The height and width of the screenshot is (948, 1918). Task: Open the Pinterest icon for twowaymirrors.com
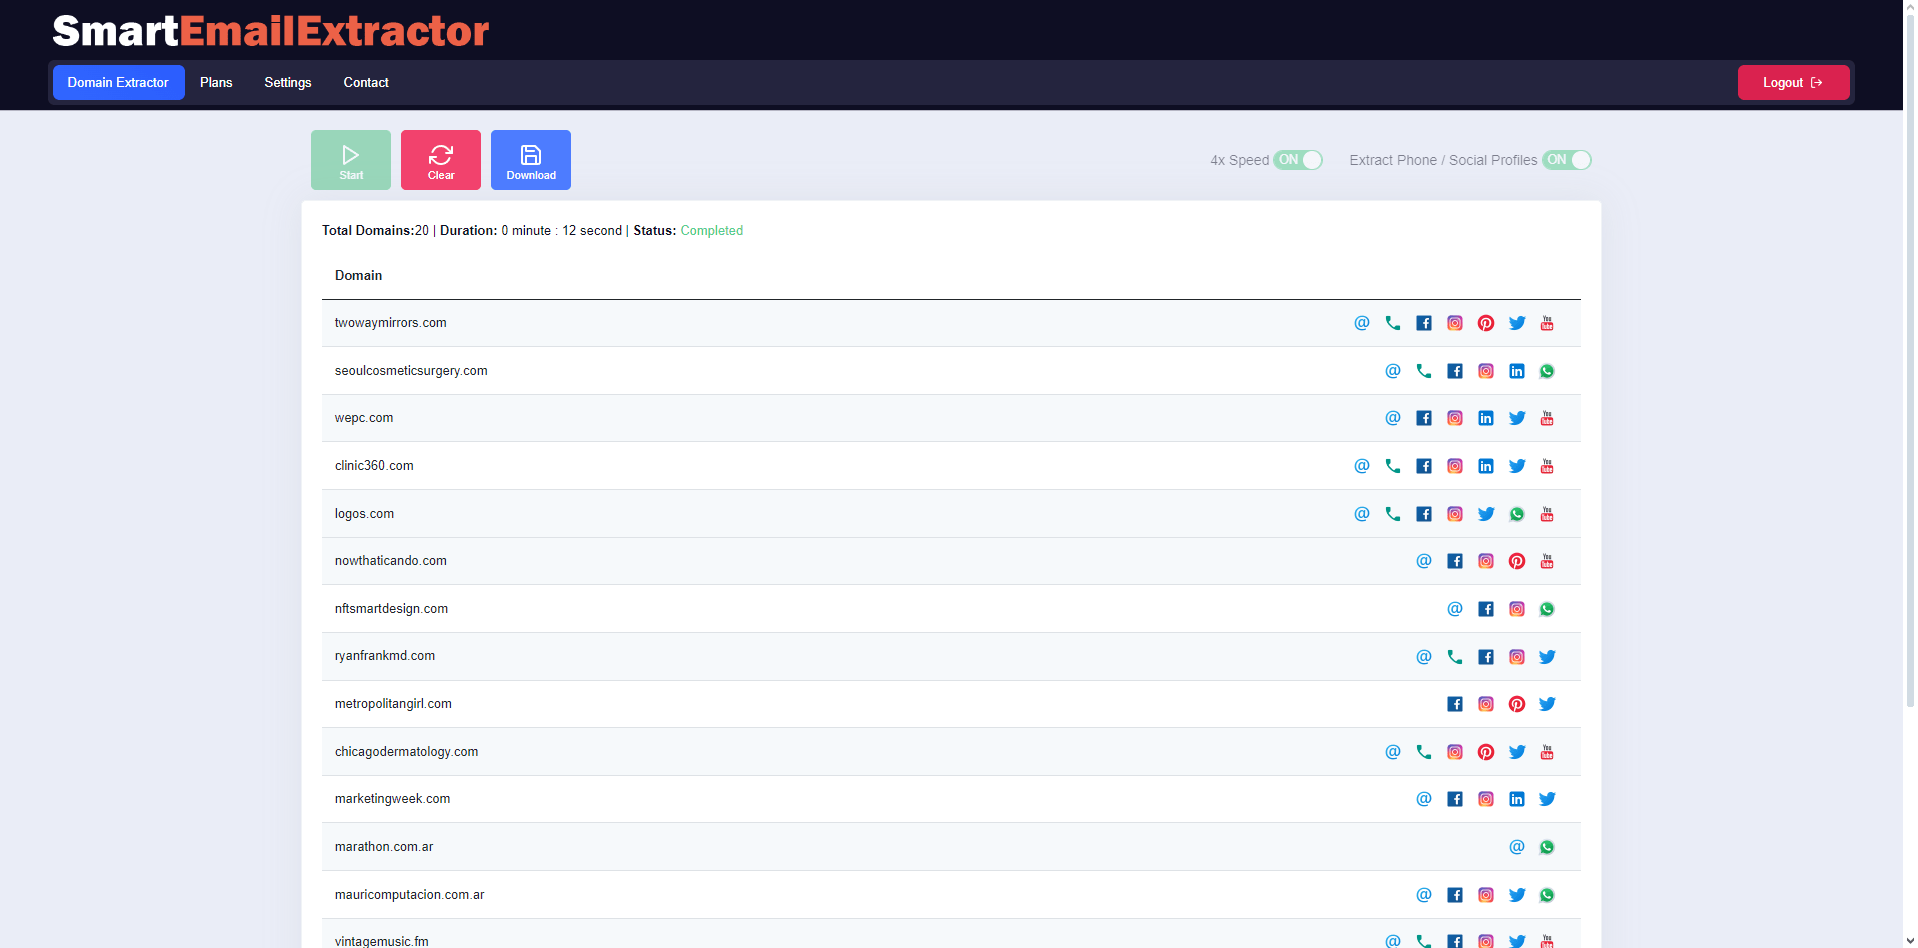point(1485,323)
